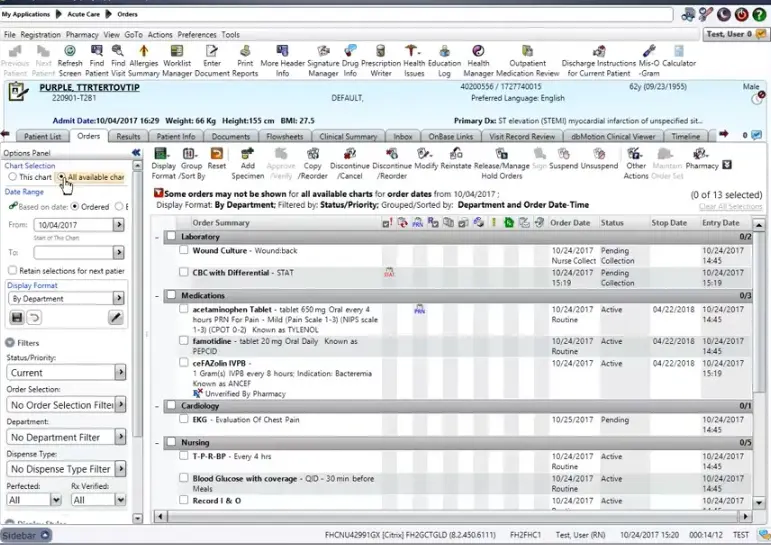Open the Department filter dropdown
This screenshot has height=545, width=771.
pos(67,437)
